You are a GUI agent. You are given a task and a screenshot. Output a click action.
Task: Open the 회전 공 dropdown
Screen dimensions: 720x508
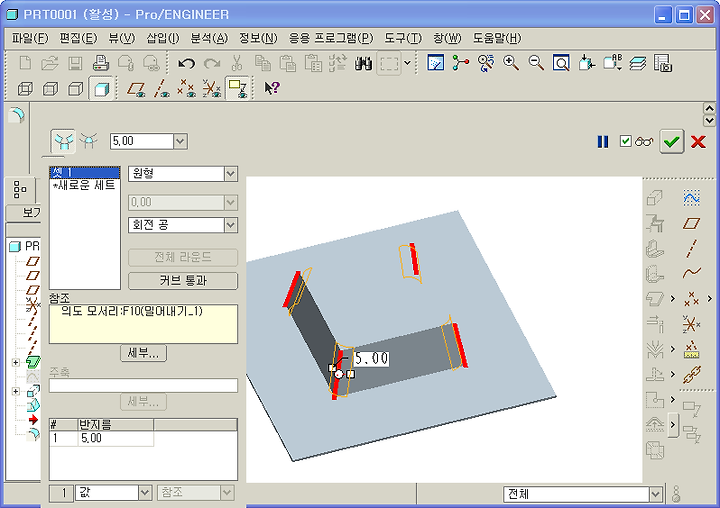(231, 225)
